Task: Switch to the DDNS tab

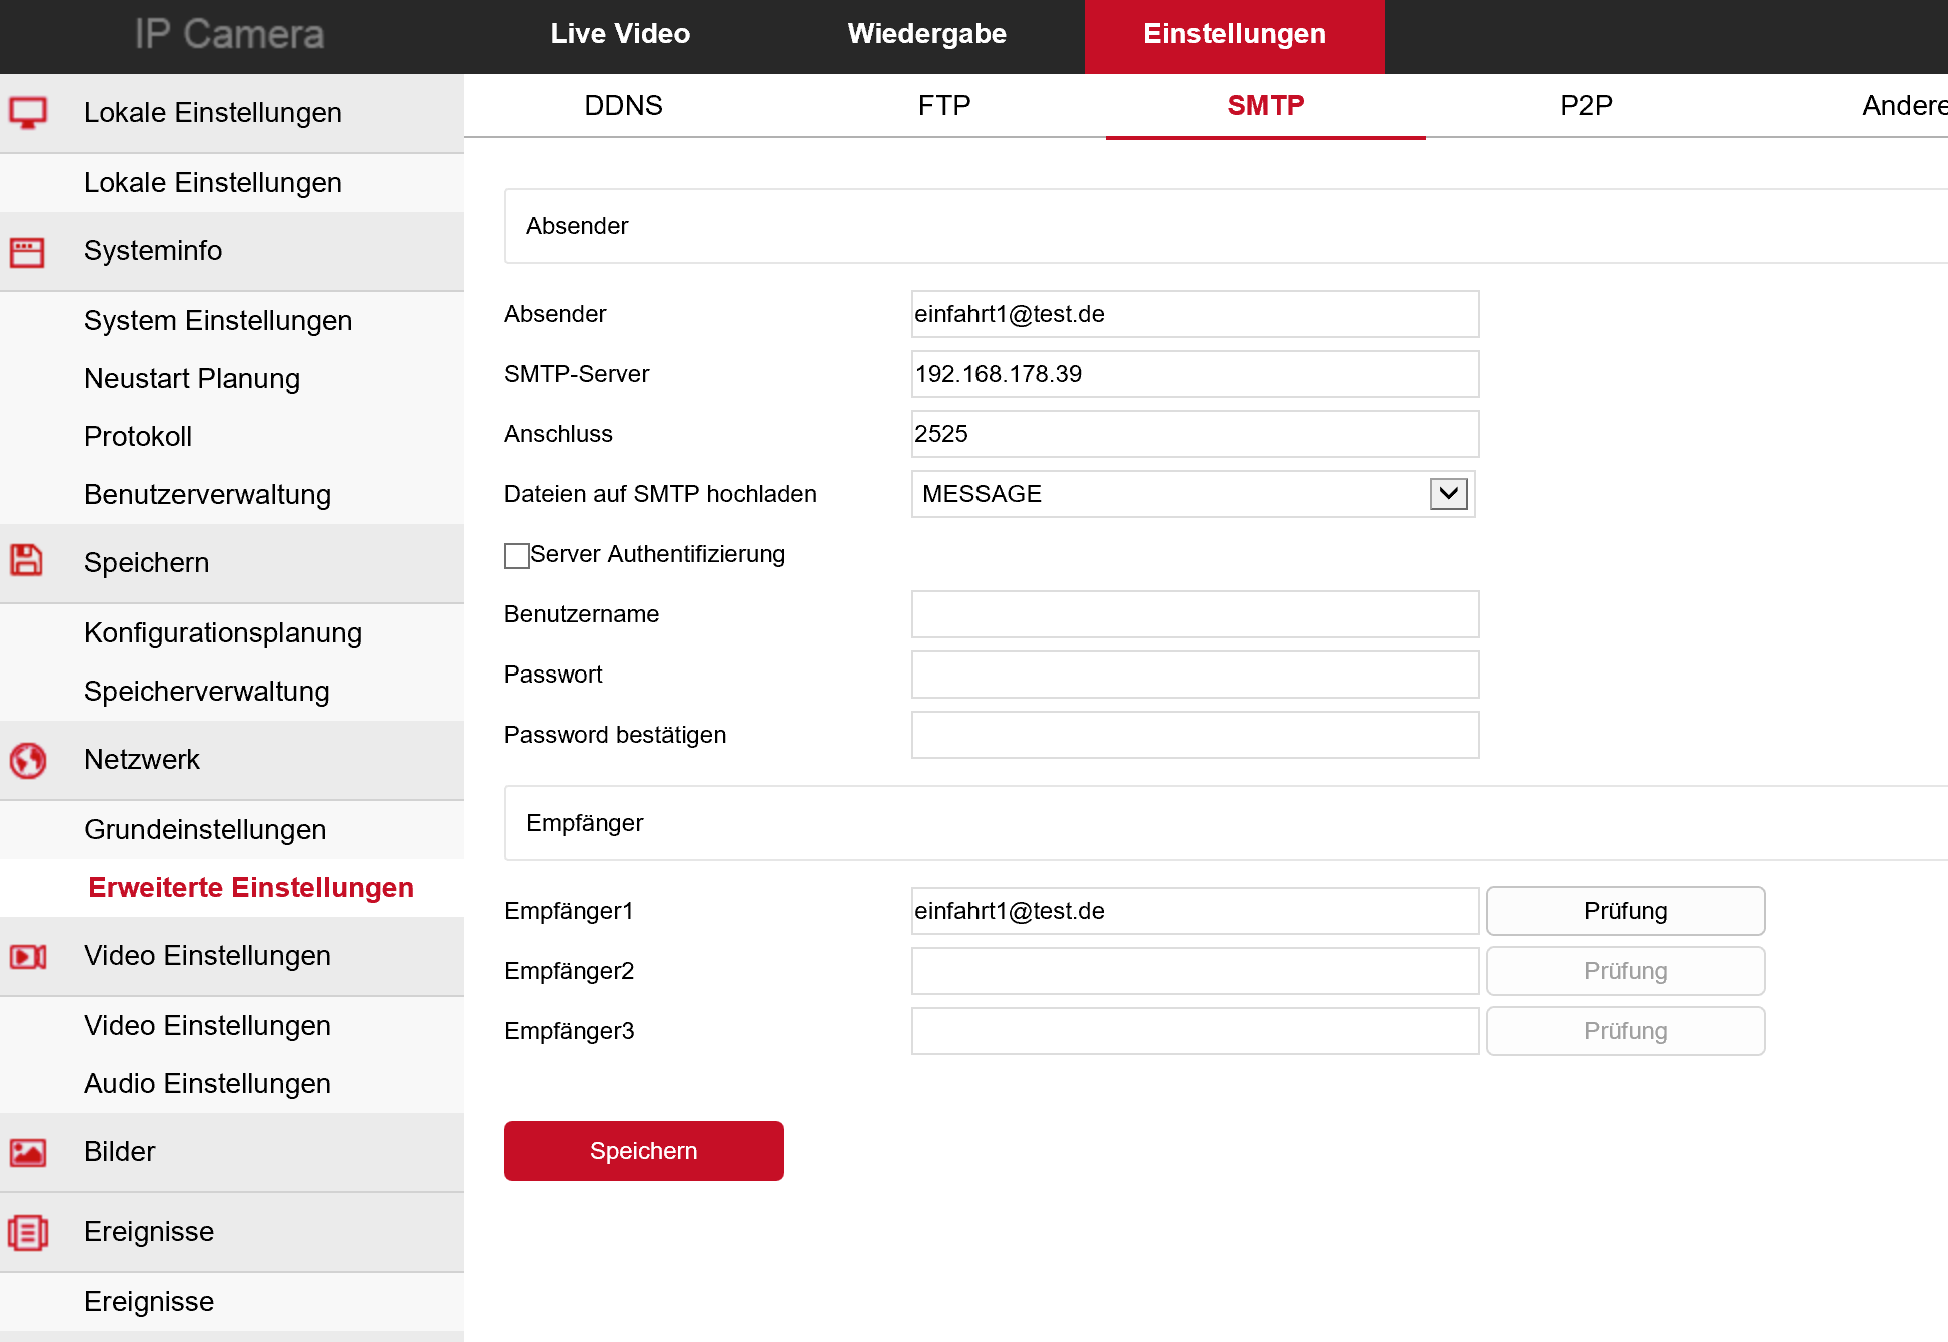Action: [623, 105]
